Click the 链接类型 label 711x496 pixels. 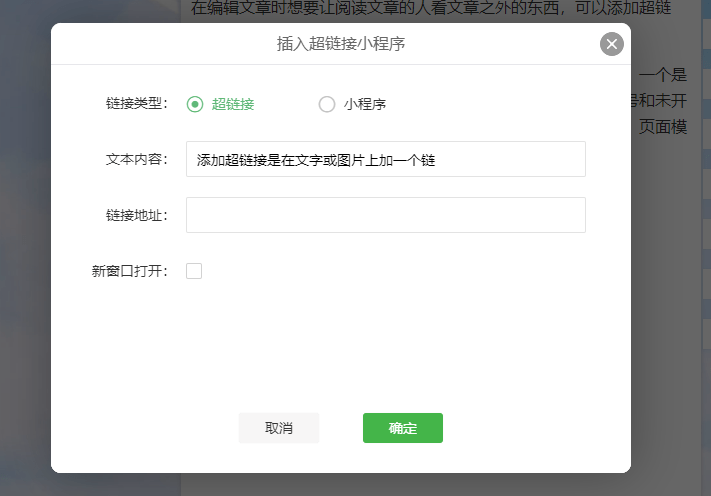pos(137,103)
